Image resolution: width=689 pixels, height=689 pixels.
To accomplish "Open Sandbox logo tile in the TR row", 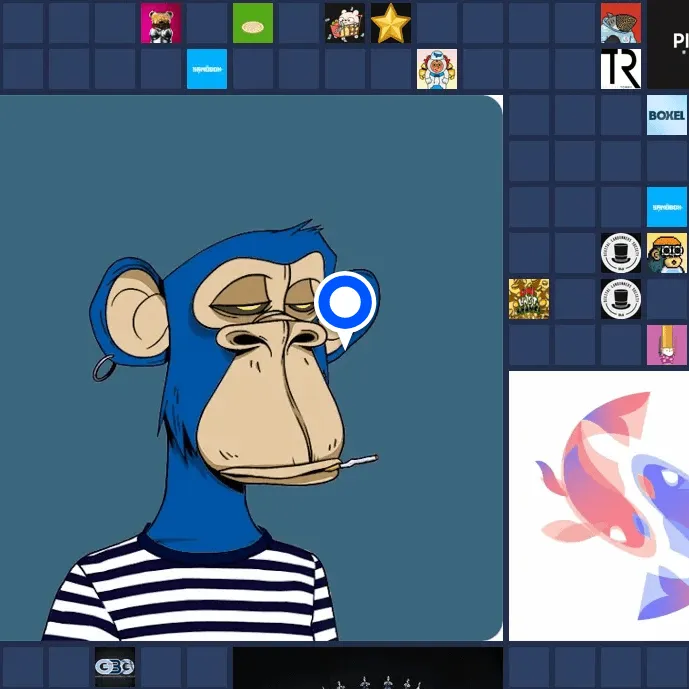I will click(207, 69).
